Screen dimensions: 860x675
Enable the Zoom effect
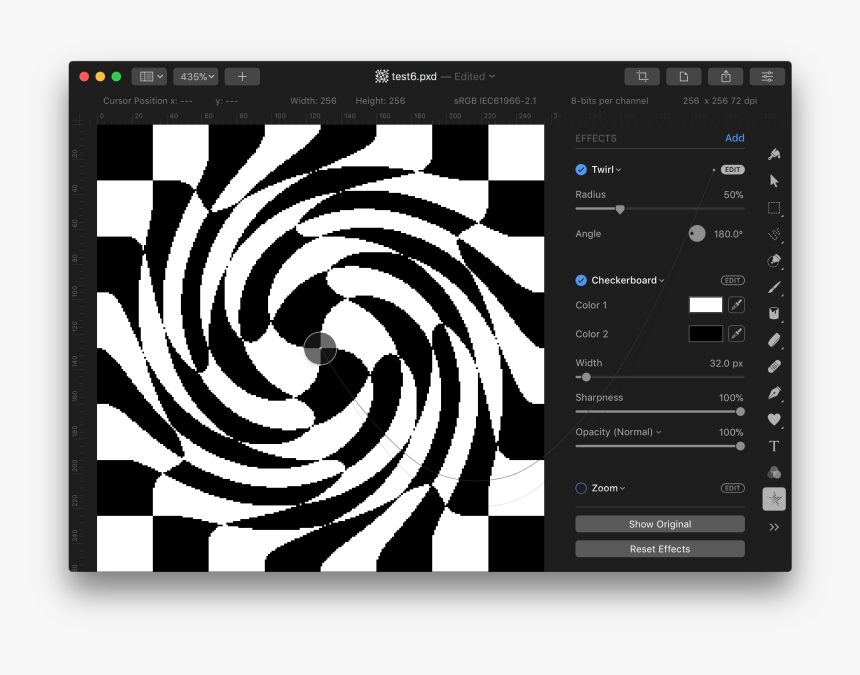click(581, 488)
